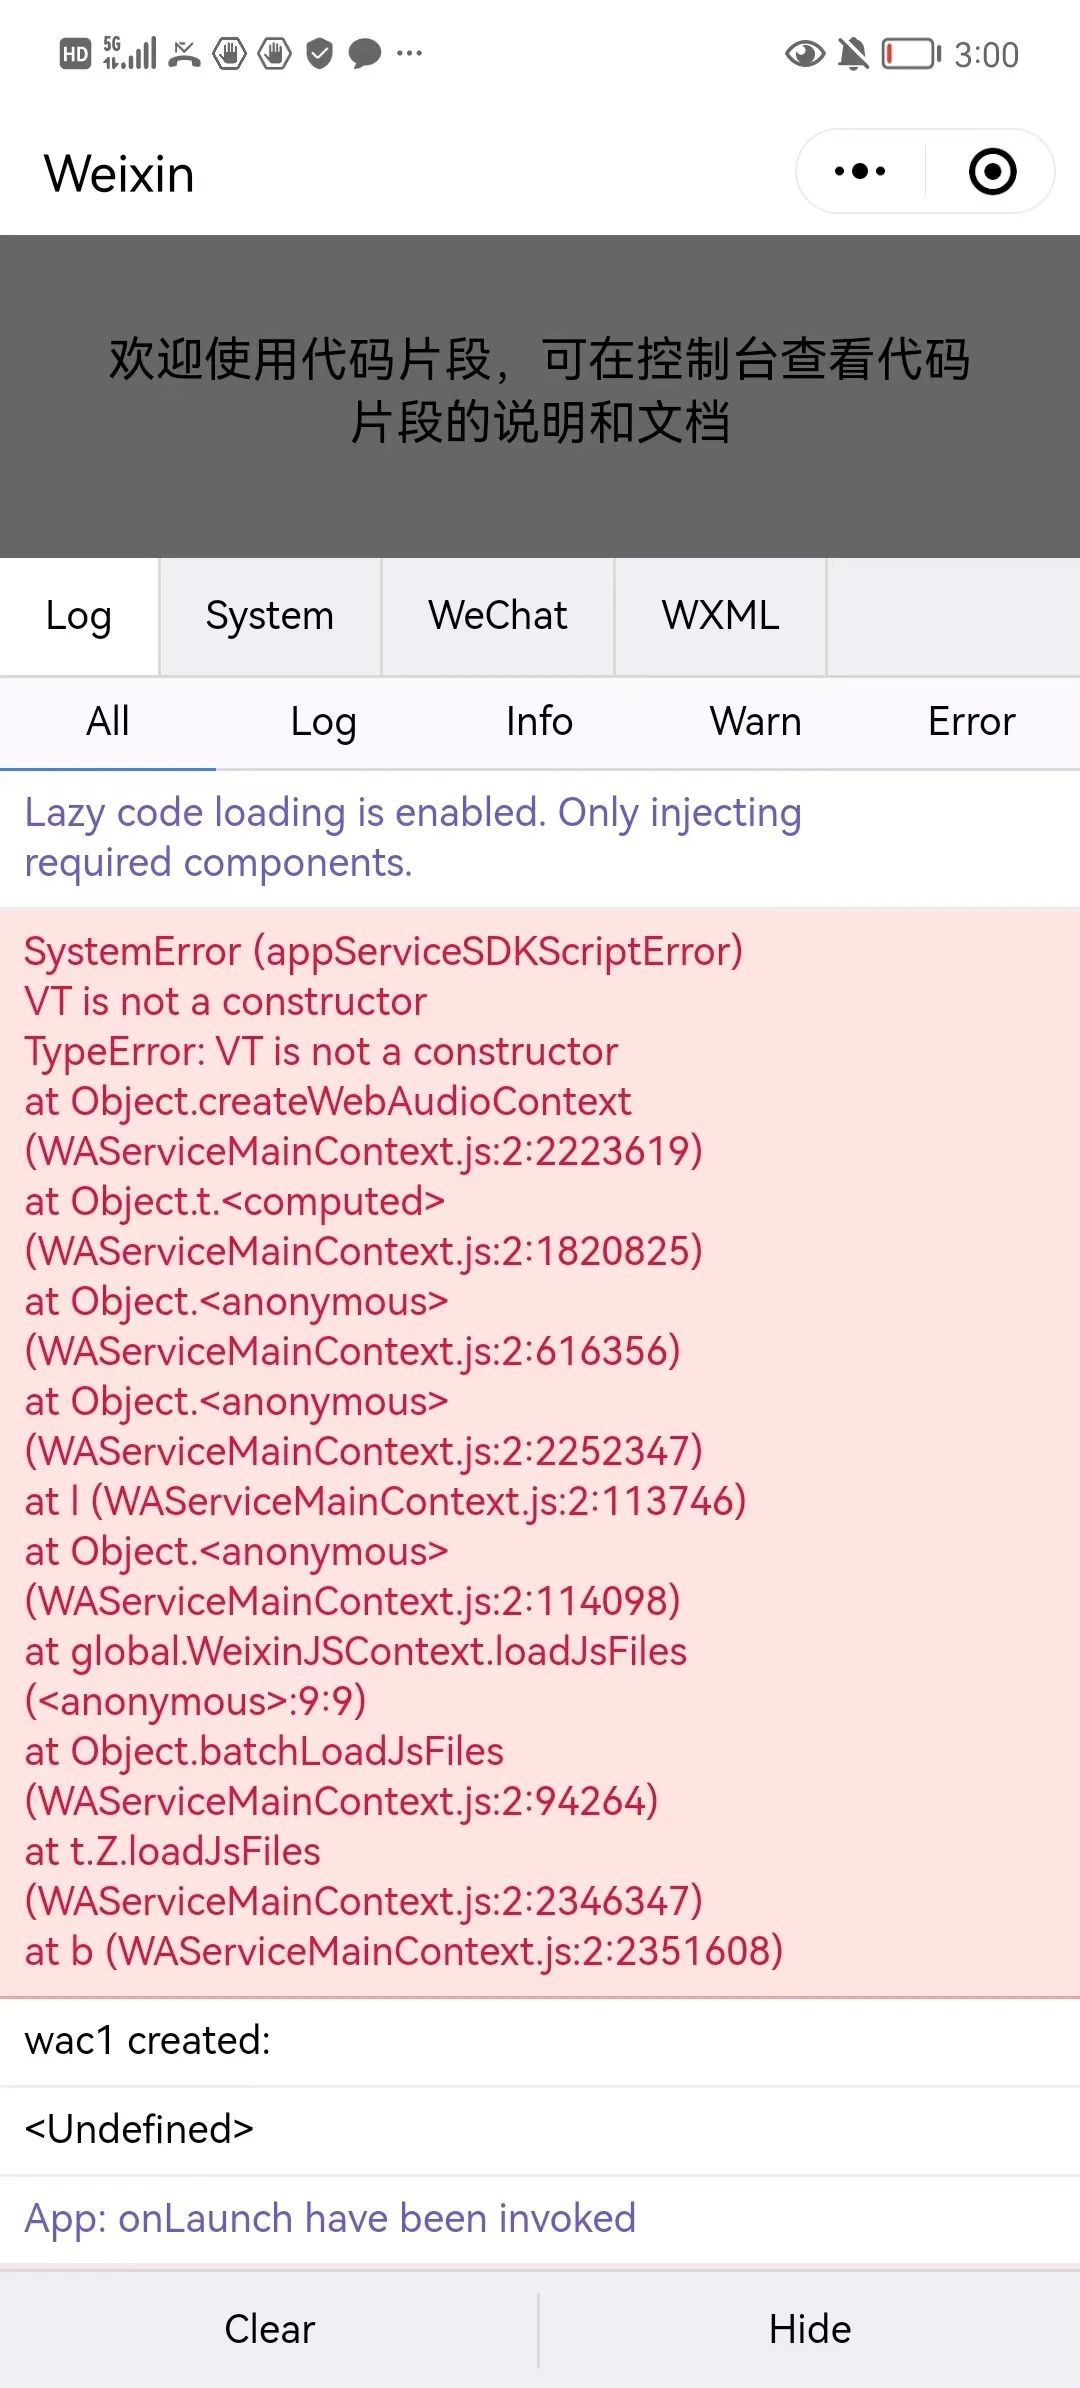The width and height of the screenshot is (1080, 2388).
Task: Tap the HD indicator in status bar
Action: click(75, 53)
